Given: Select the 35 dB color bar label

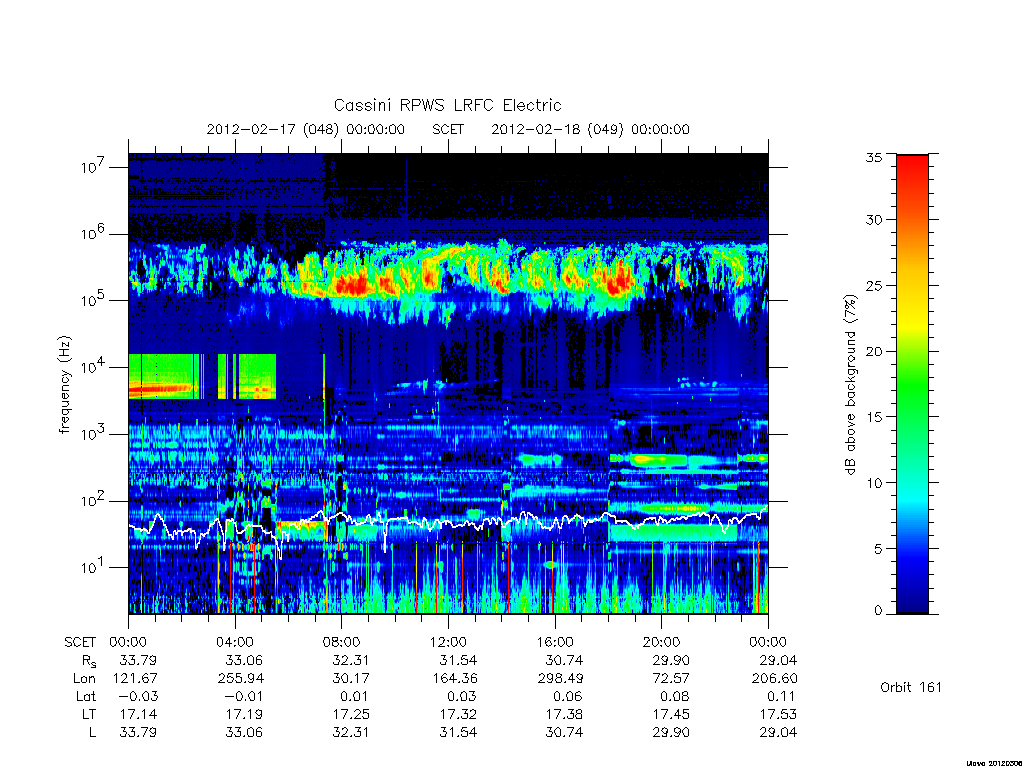Looking at the screenshot, I should coord(874,157).
